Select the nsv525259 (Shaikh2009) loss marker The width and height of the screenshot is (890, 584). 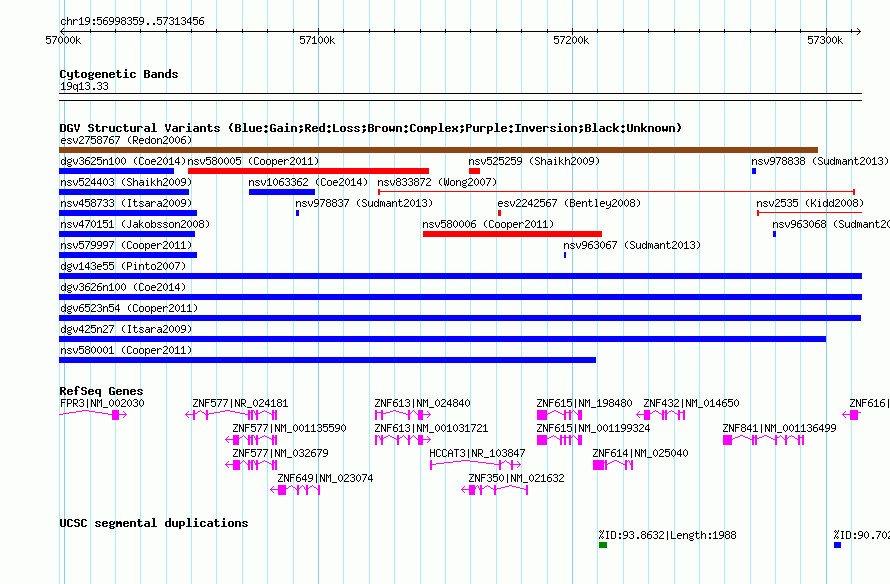[475, 171]
